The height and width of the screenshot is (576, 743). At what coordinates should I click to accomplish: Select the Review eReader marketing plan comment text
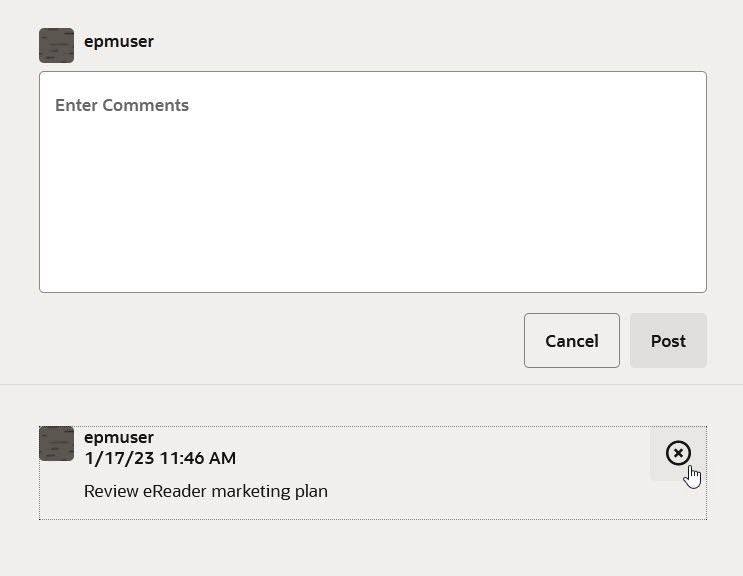click(205, 491)
